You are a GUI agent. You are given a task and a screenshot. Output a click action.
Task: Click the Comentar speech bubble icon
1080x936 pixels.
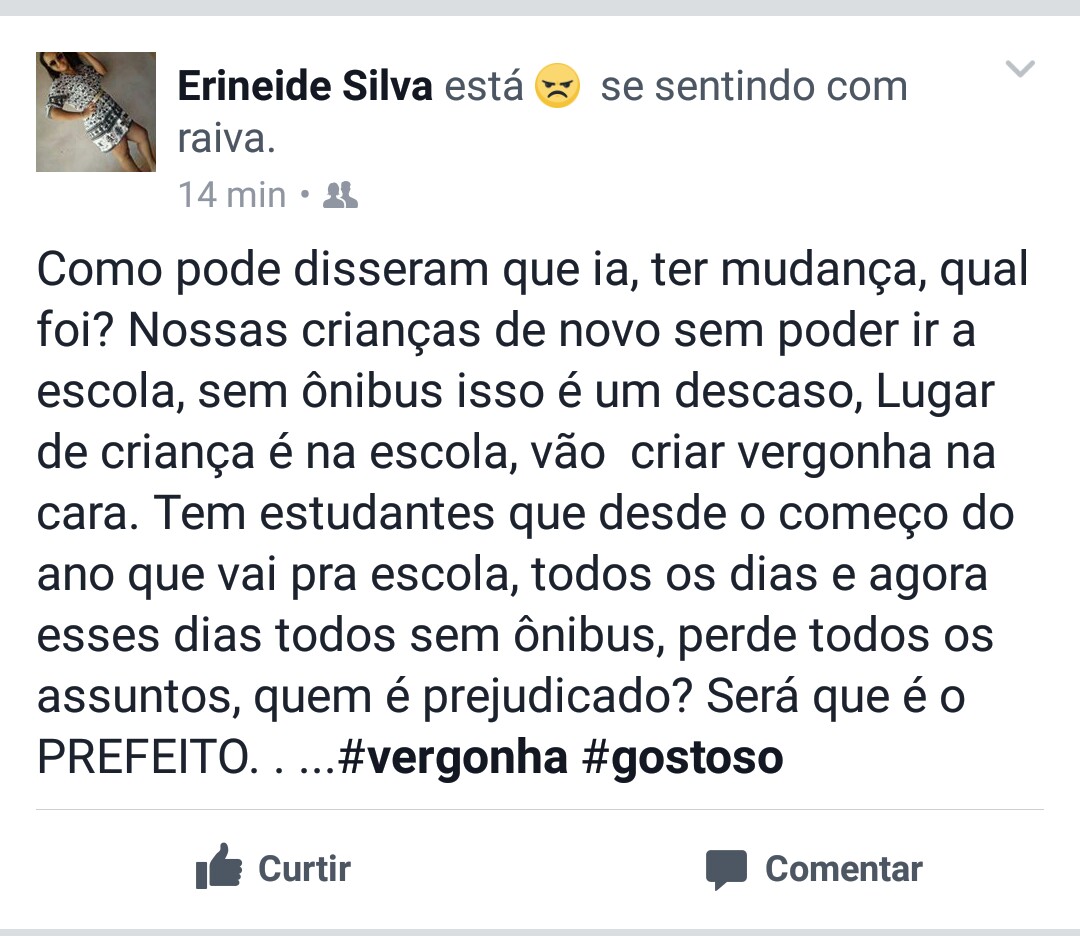coord(726,869)
